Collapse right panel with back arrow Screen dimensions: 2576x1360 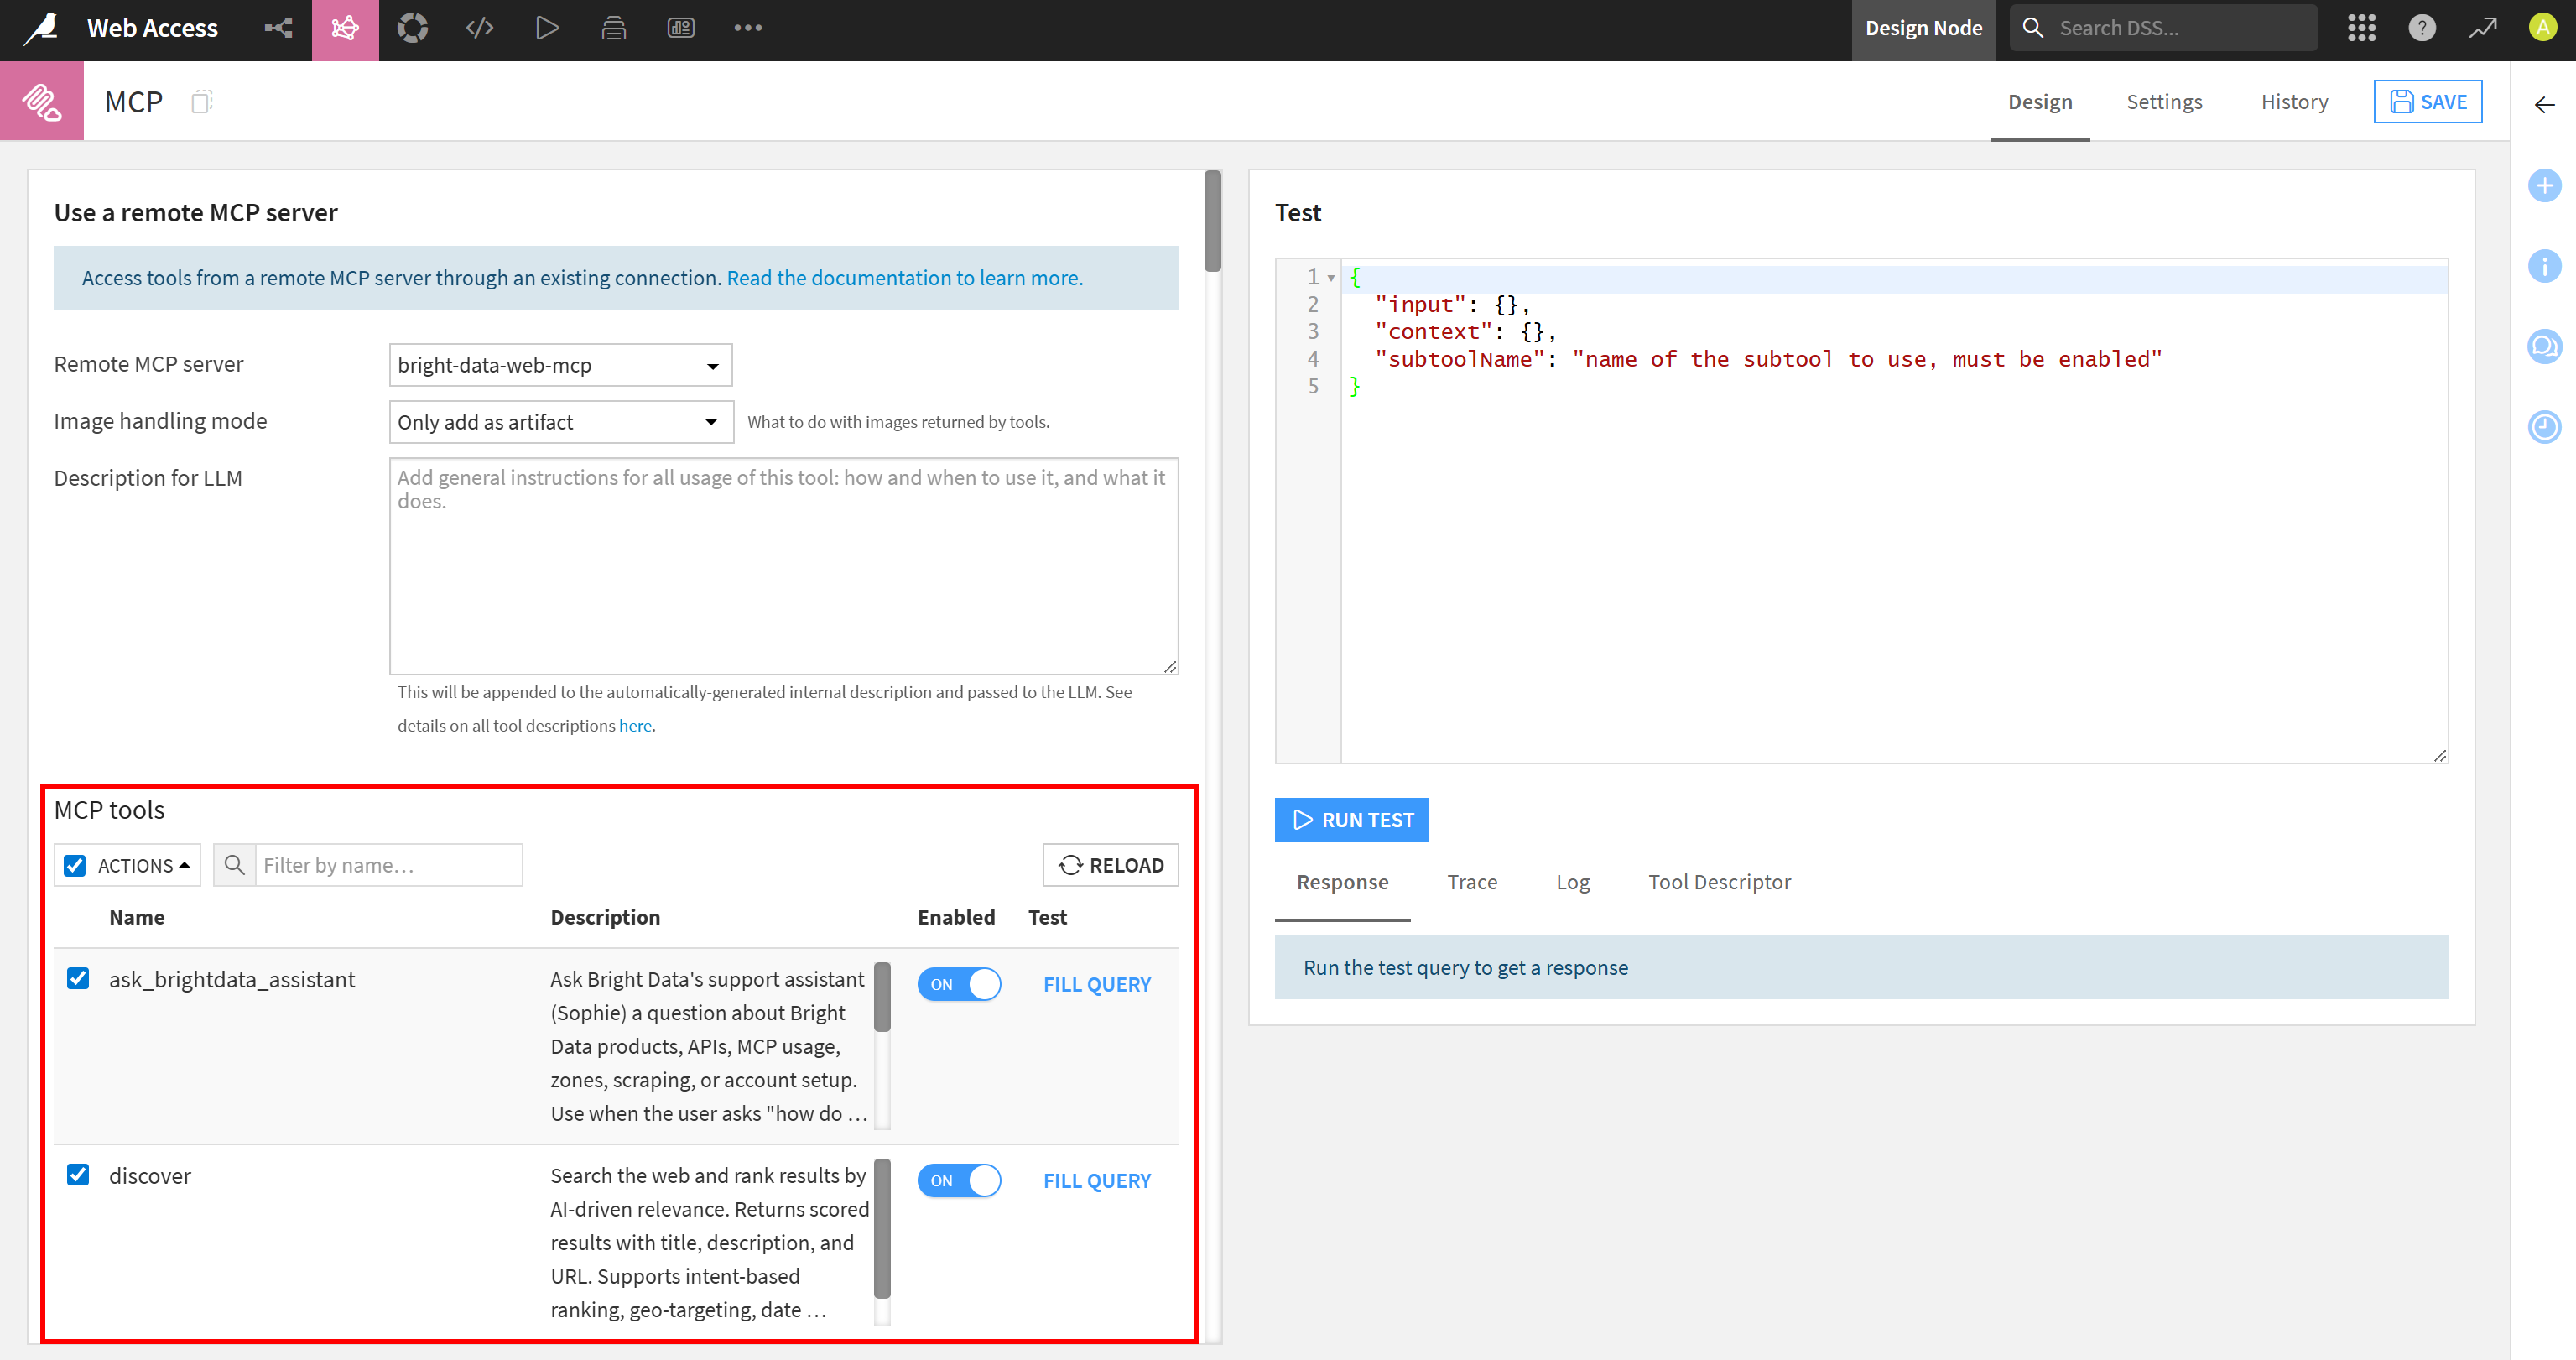tap(2545, 105)
